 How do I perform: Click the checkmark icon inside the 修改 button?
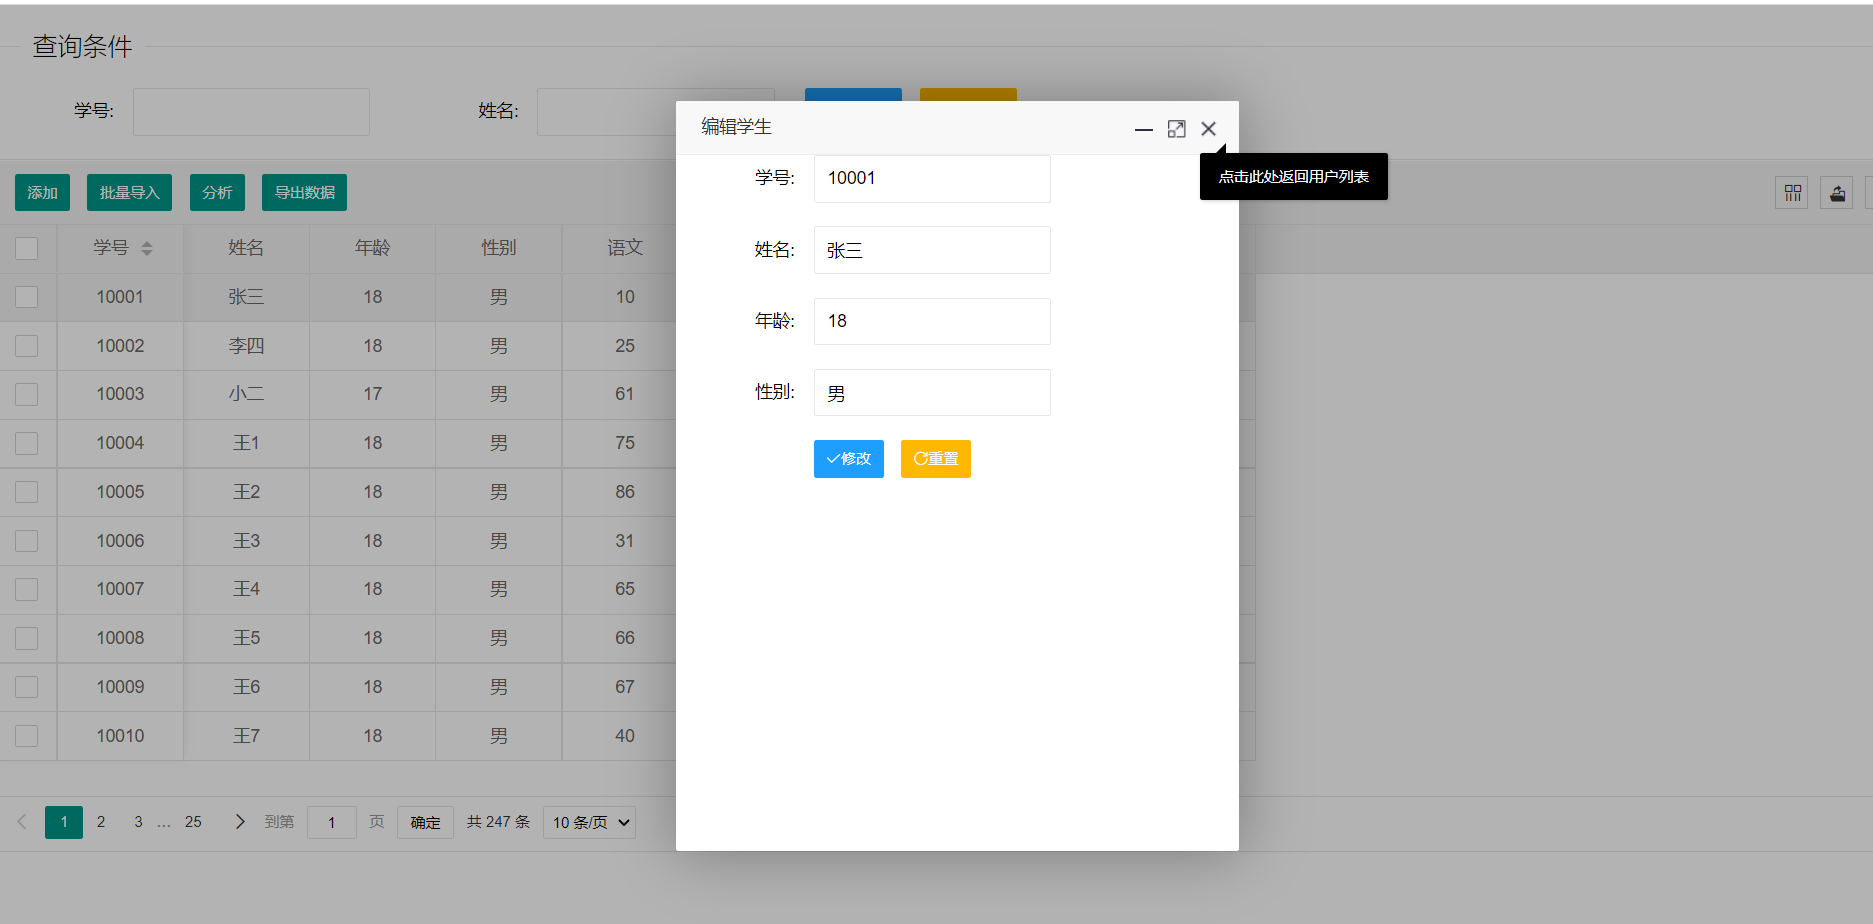831,459
